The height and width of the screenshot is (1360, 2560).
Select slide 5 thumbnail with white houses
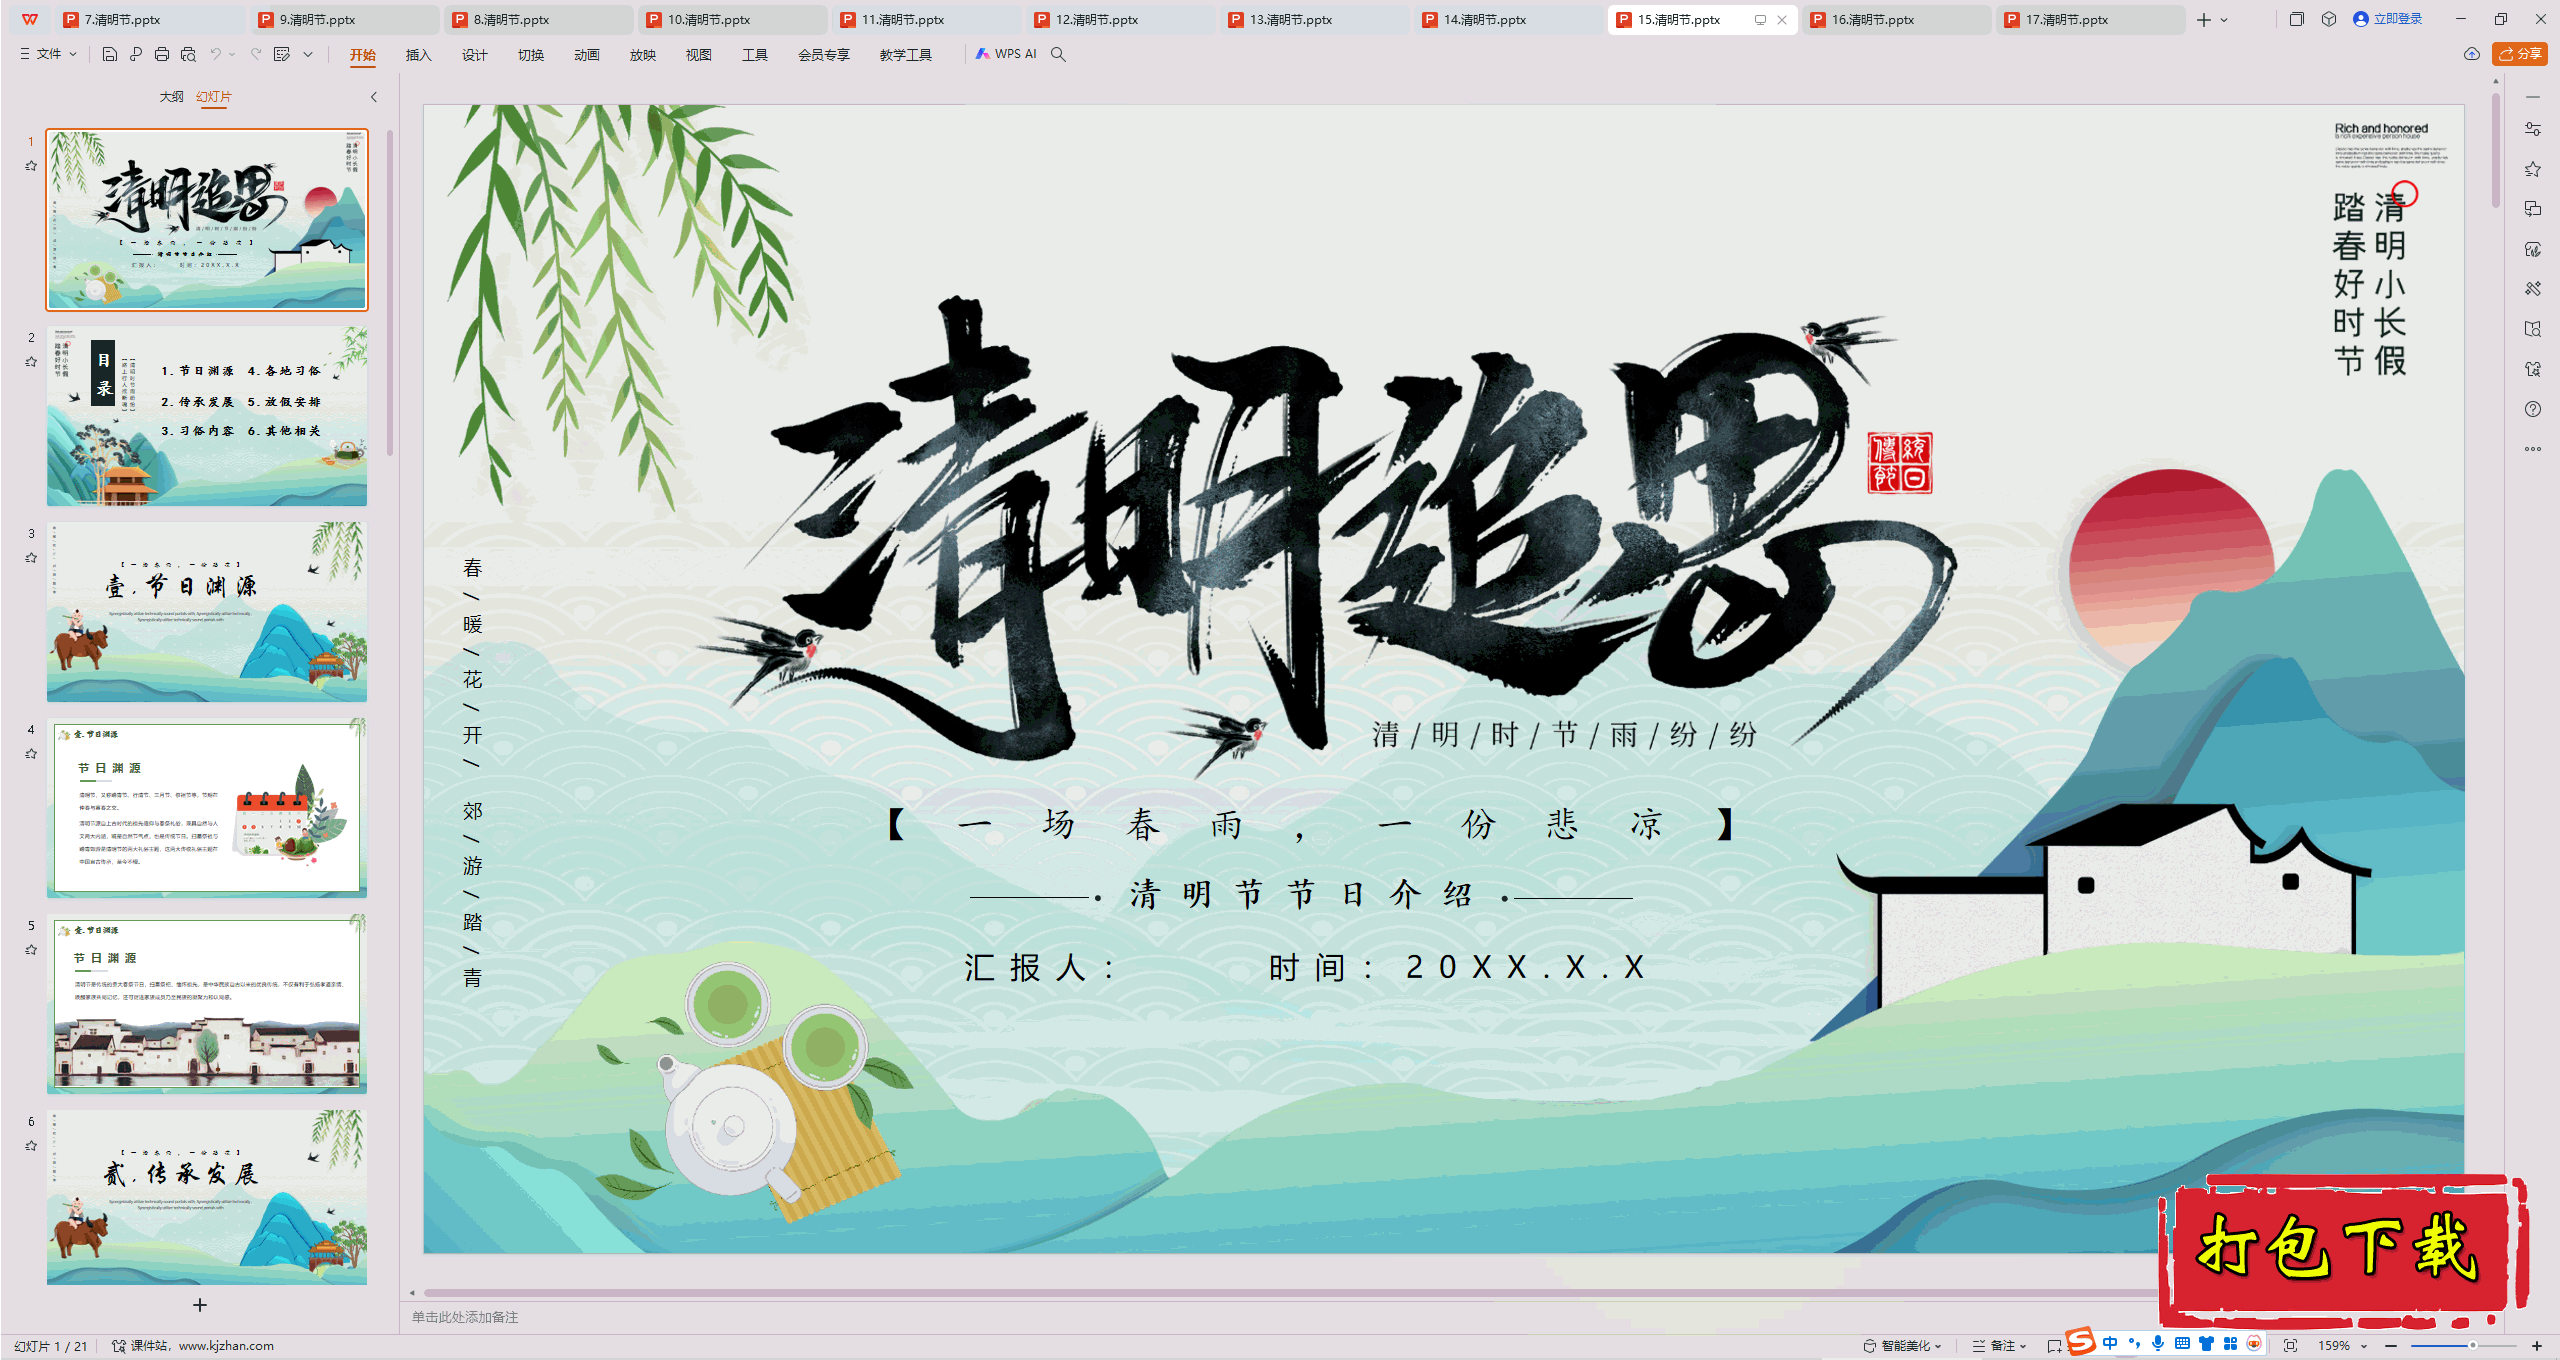(207, 1004)
